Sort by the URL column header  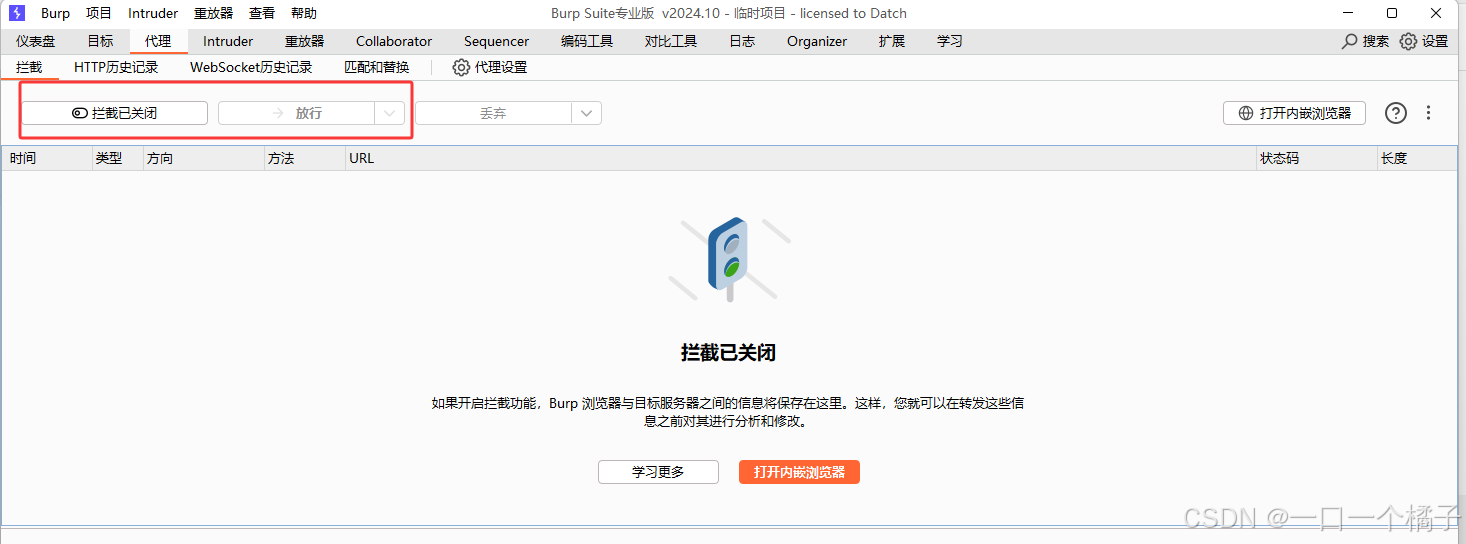[x=801, y=158]
